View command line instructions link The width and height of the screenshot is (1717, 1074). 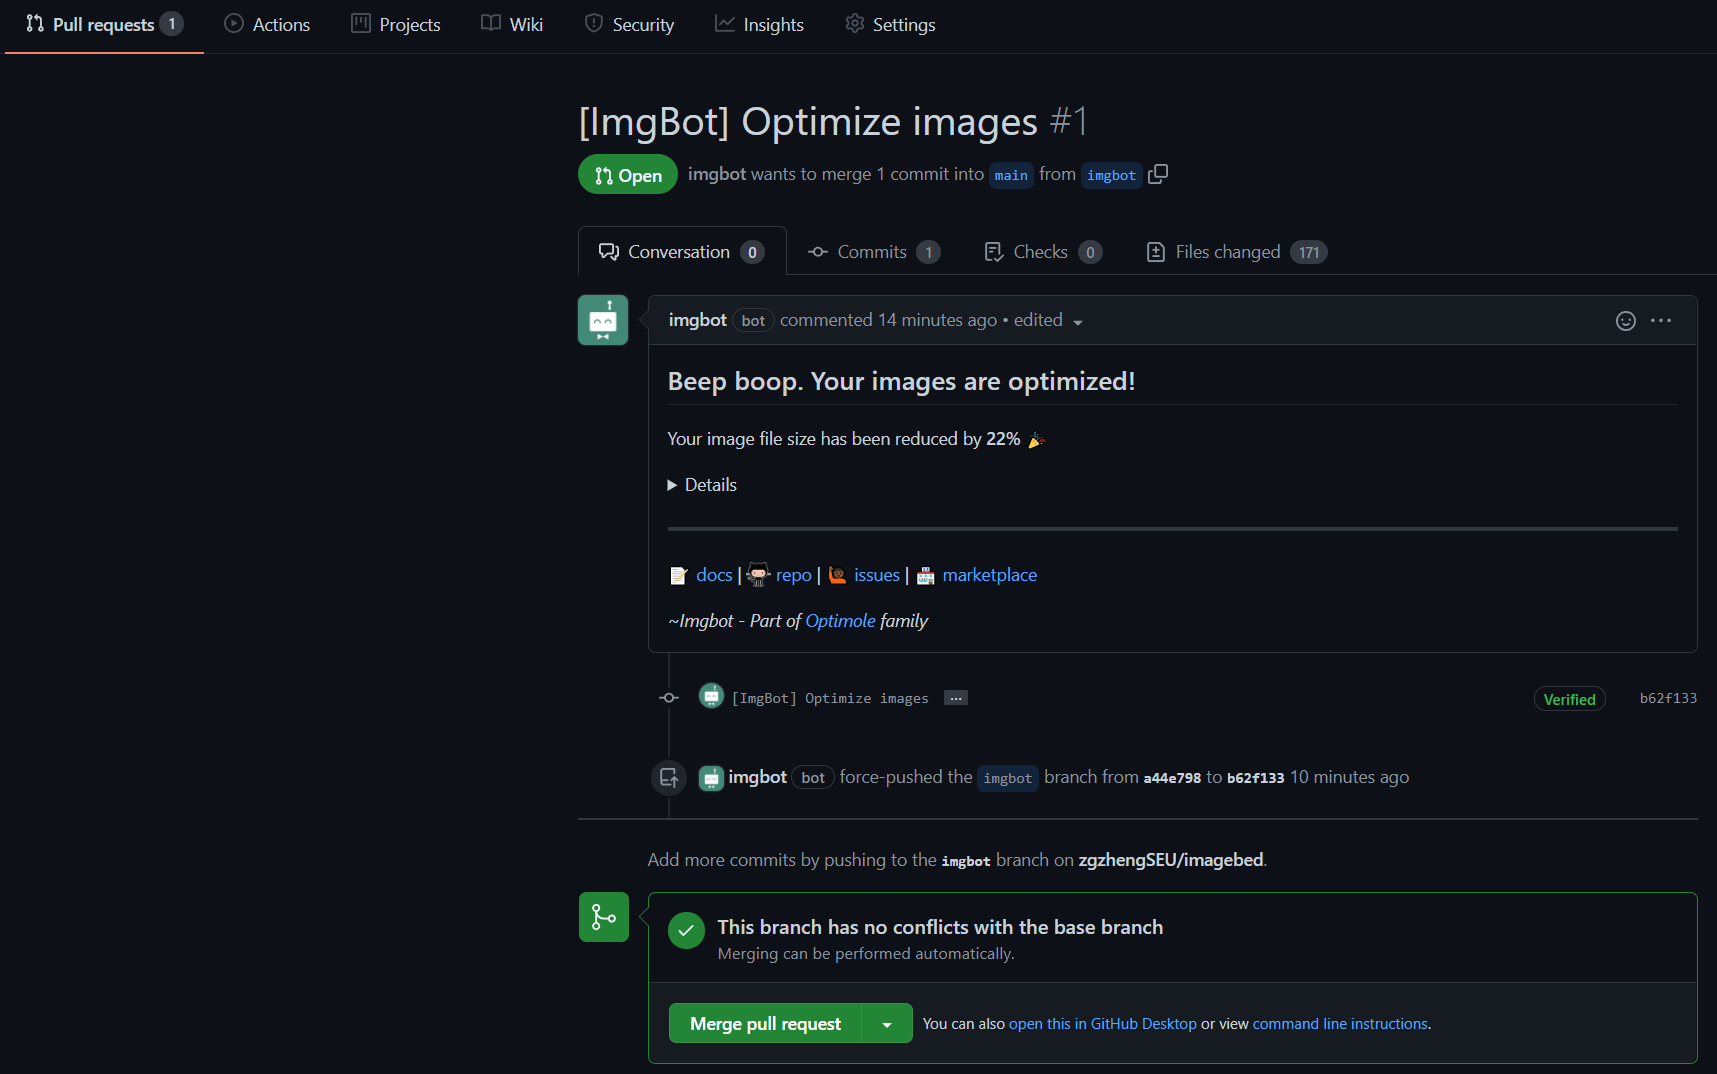coord(1340,1024)
